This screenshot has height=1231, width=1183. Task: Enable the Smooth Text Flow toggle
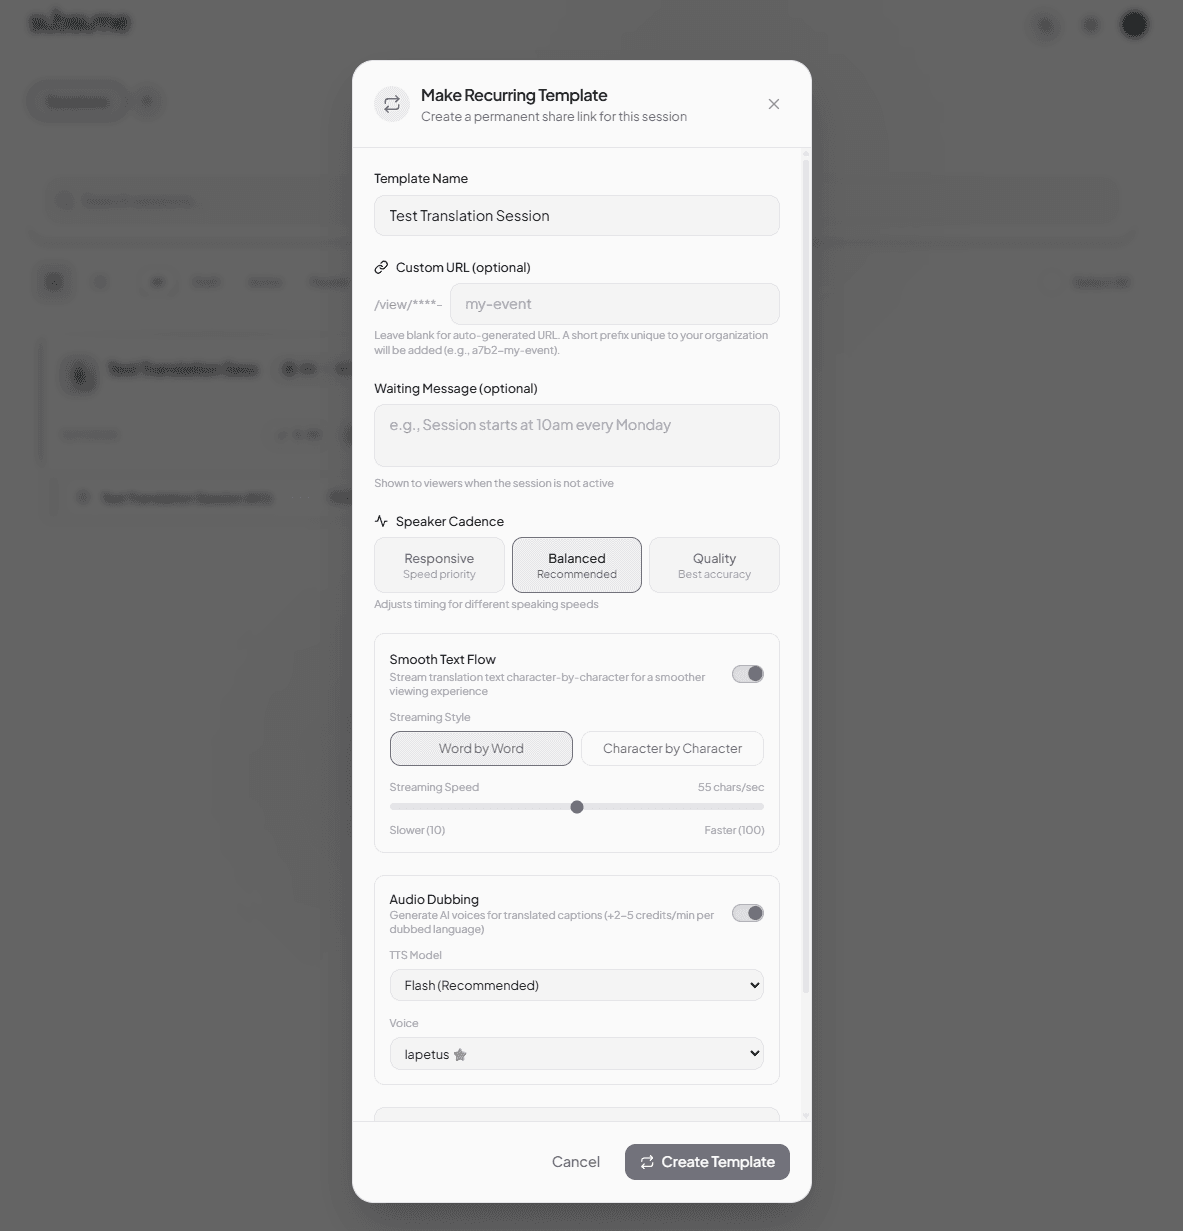coord(747,673)
